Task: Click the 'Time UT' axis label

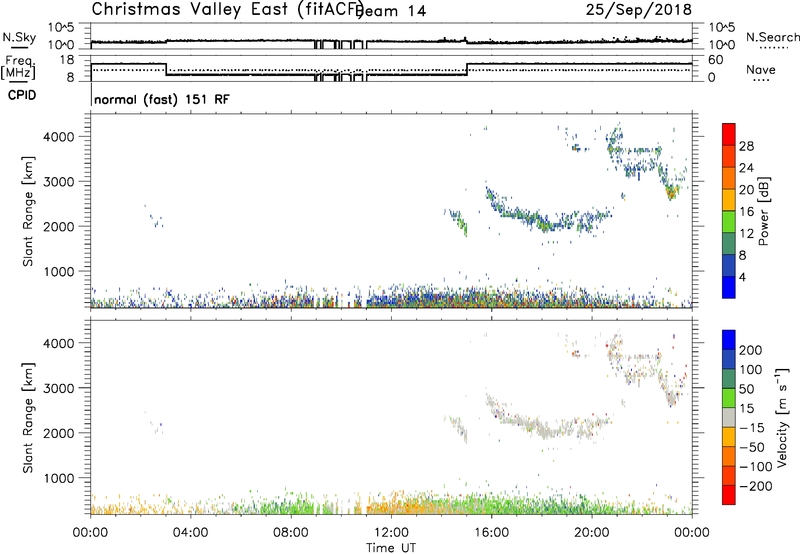Action: (391, 548)
